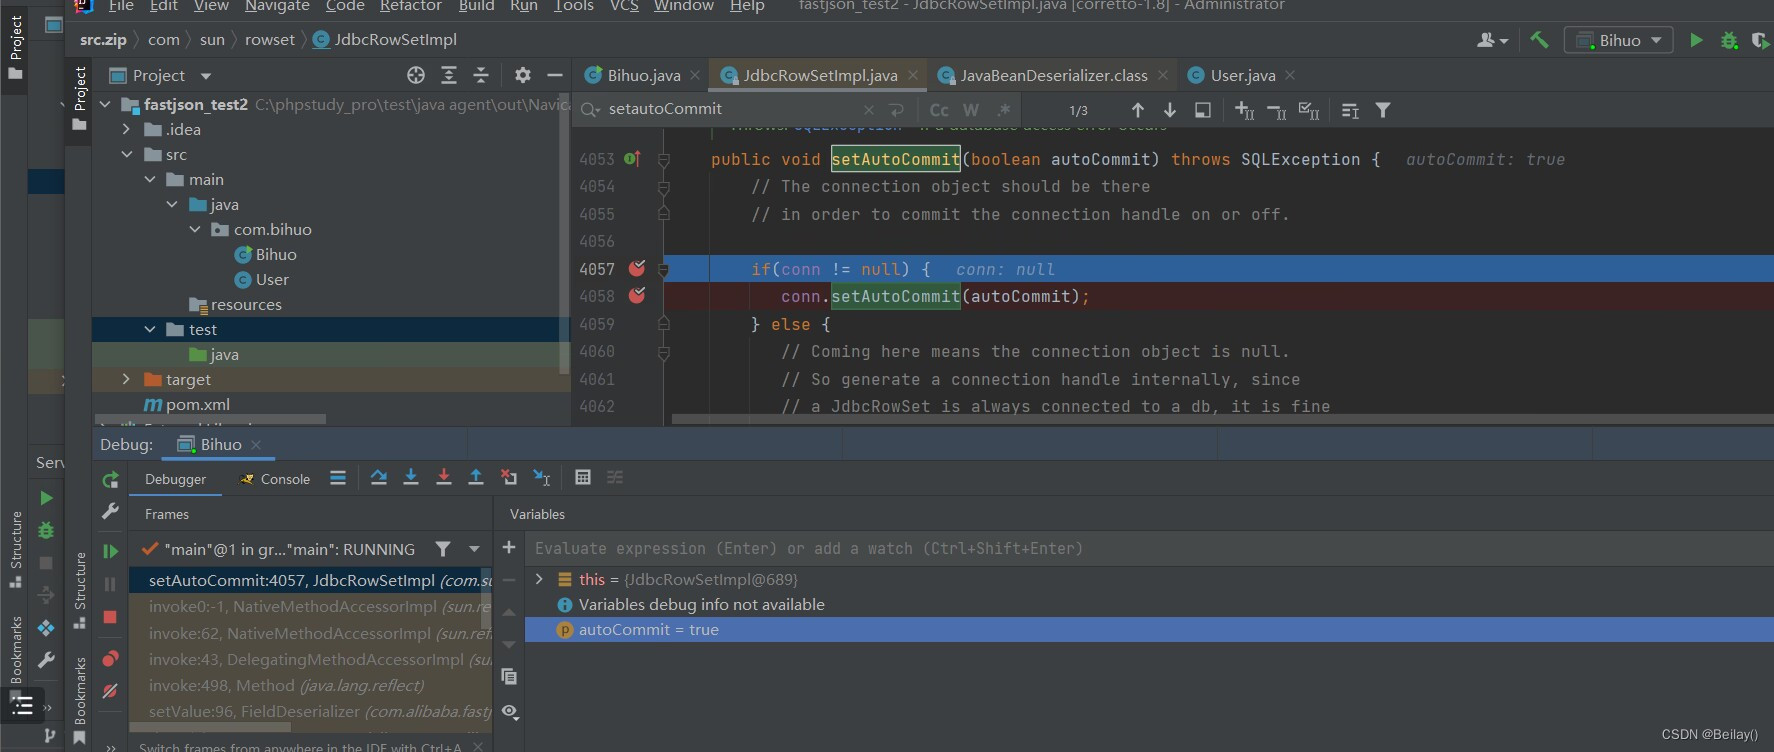
Task: Select invoke0:-1 NativeMethodAccessorImpl frame
Action: click(x=311, y=606)
